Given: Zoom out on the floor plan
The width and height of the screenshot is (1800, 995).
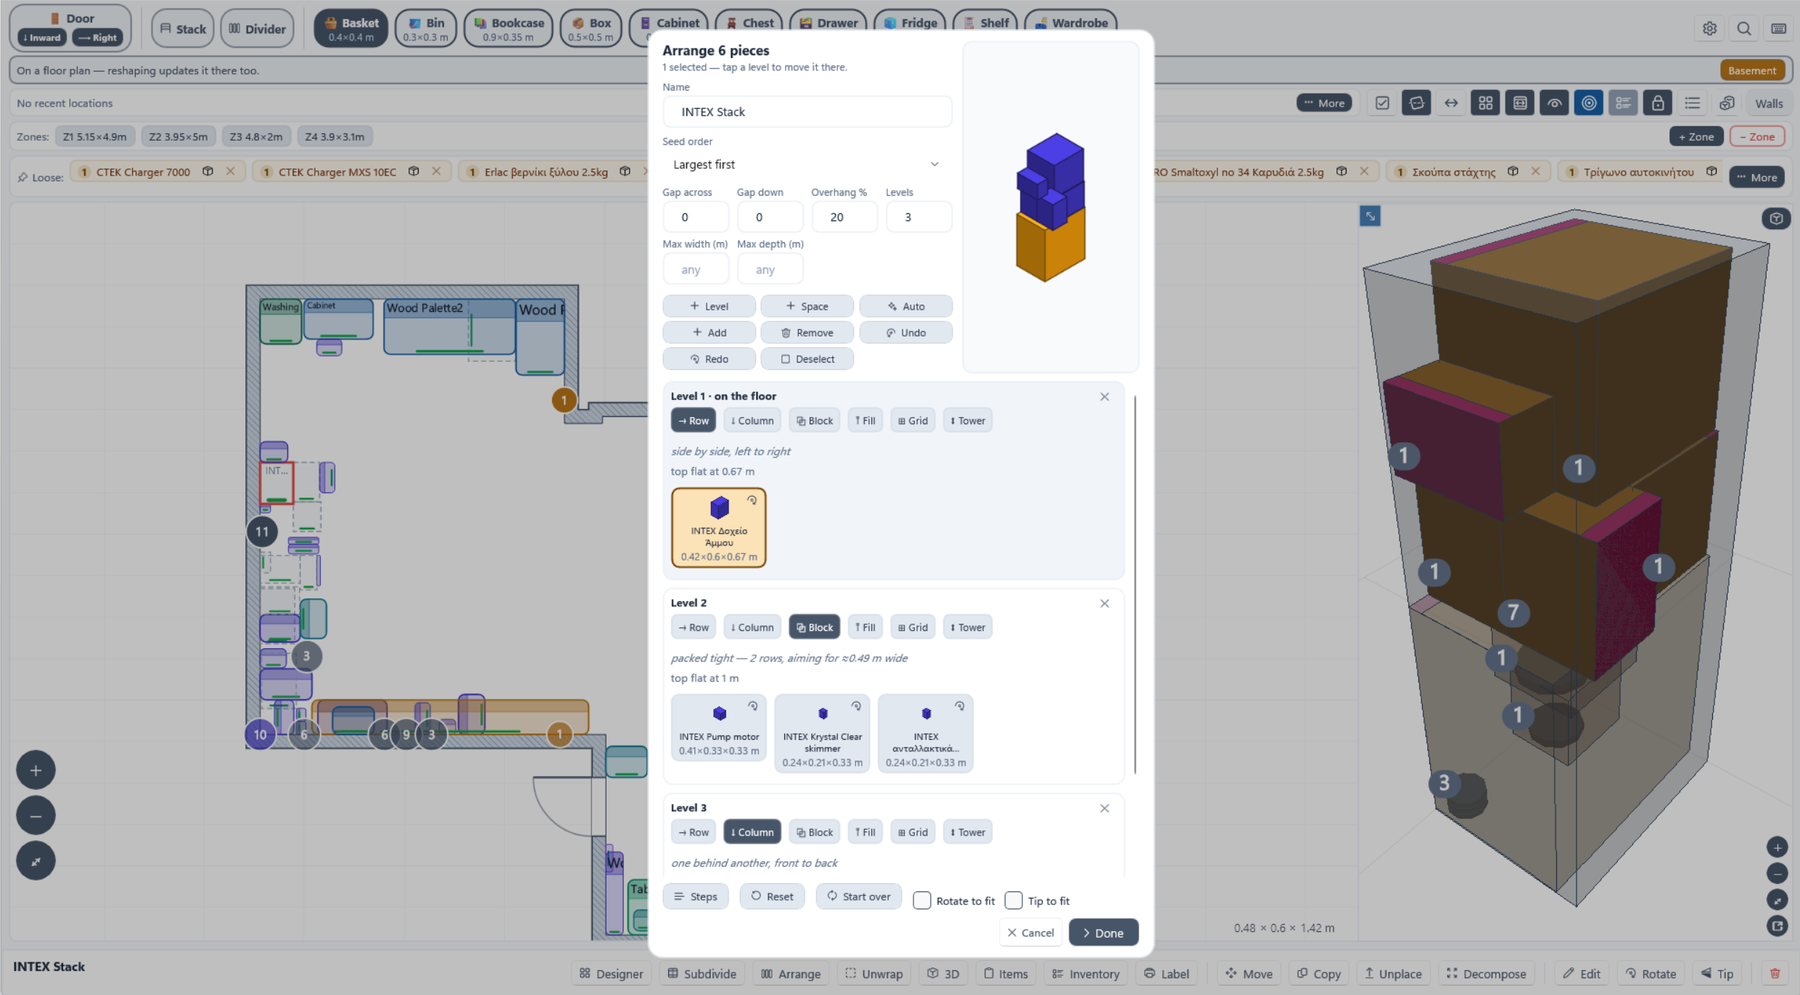Looking at the screenshot, I should pyautogui.click(x=36, y=815).
